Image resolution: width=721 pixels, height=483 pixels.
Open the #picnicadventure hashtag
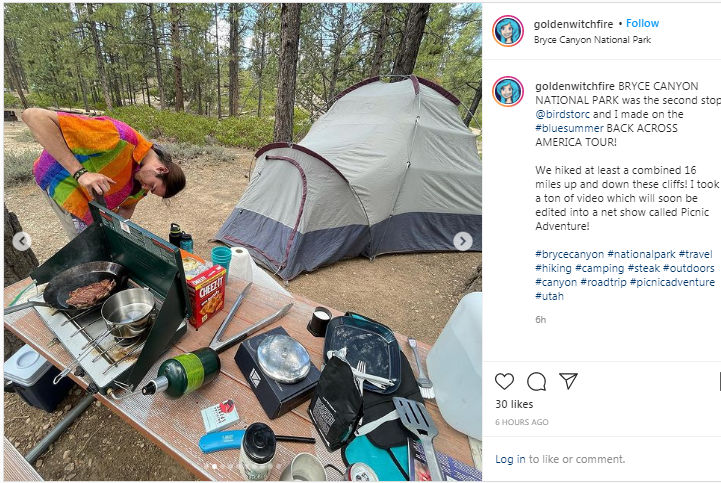pyautogui.click(x=672, y=282)
